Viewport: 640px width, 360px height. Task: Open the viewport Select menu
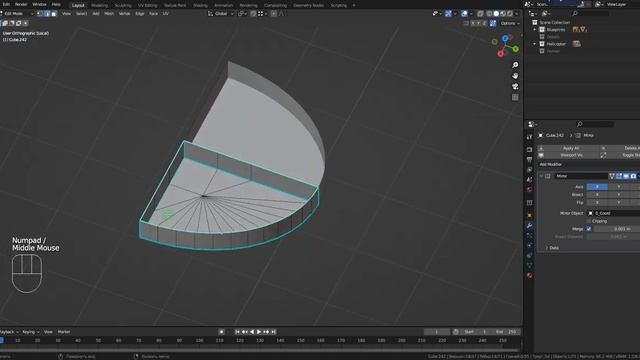pos(81,13)
